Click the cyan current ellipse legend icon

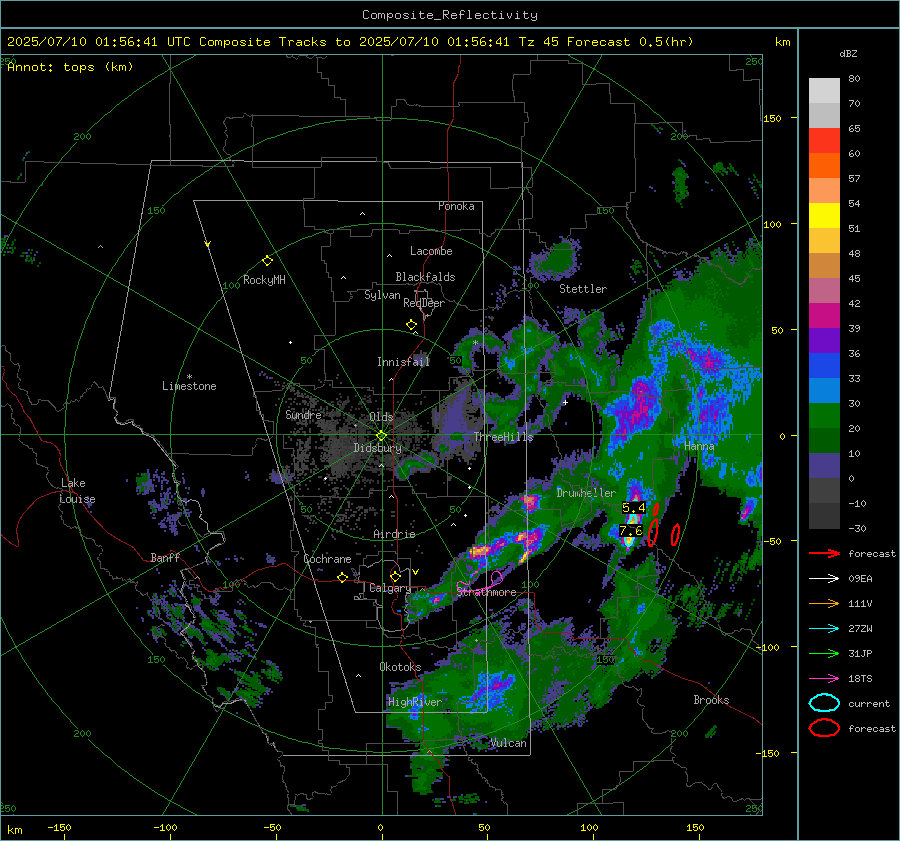[824, 703]
